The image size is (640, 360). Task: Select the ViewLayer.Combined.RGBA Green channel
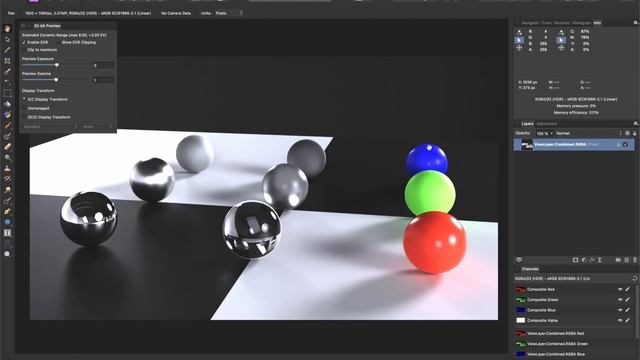[x=574, y=344]
